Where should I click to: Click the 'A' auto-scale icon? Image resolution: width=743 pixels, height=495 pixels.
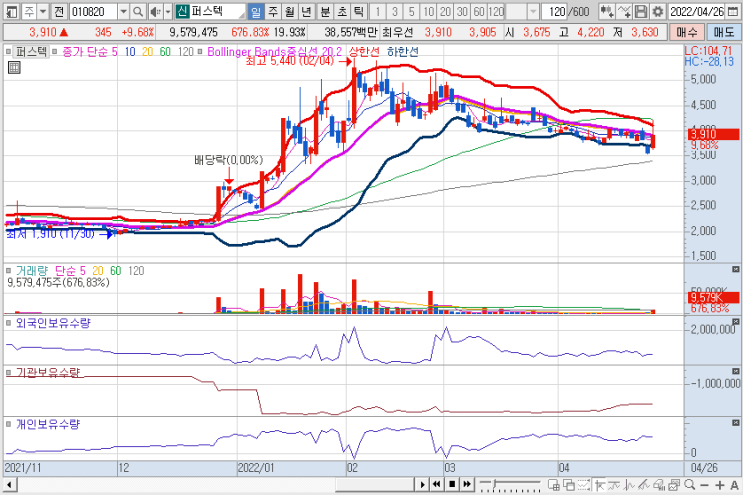734,485
